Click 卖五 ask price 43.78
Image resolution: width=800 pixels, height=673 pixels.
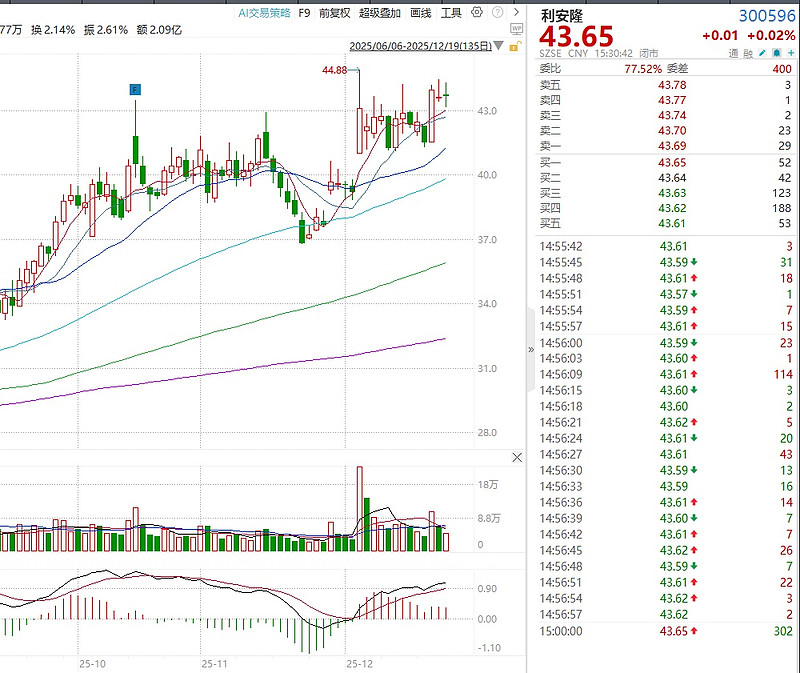pos(672,85)
